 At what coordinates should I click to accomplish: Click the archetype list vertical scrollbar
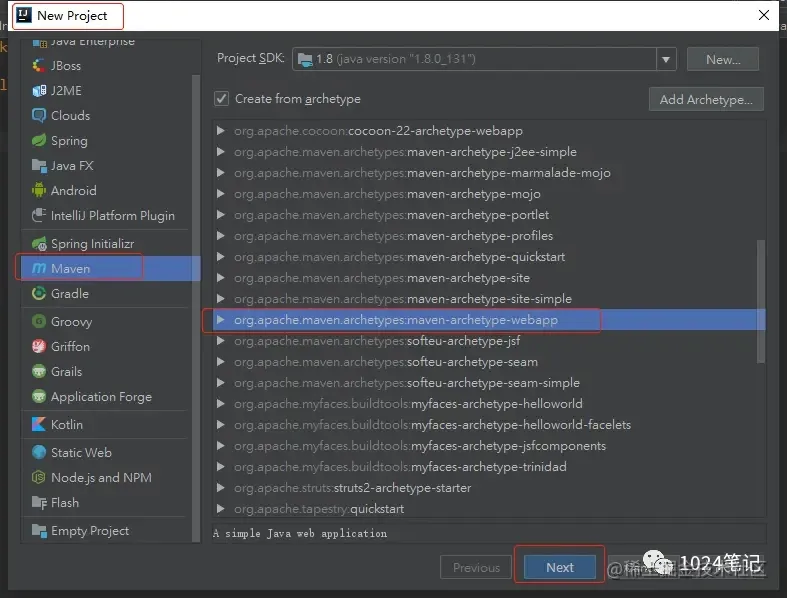click(x=761, y=301)
